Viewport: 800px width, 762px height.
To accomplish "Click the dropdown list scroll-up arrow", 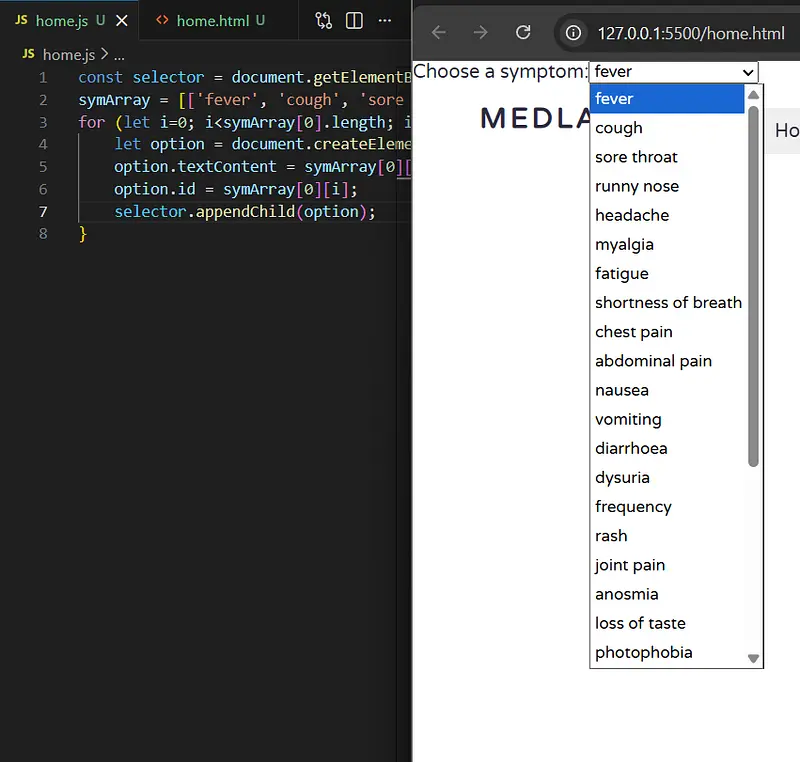I will [x=754, y=95].
